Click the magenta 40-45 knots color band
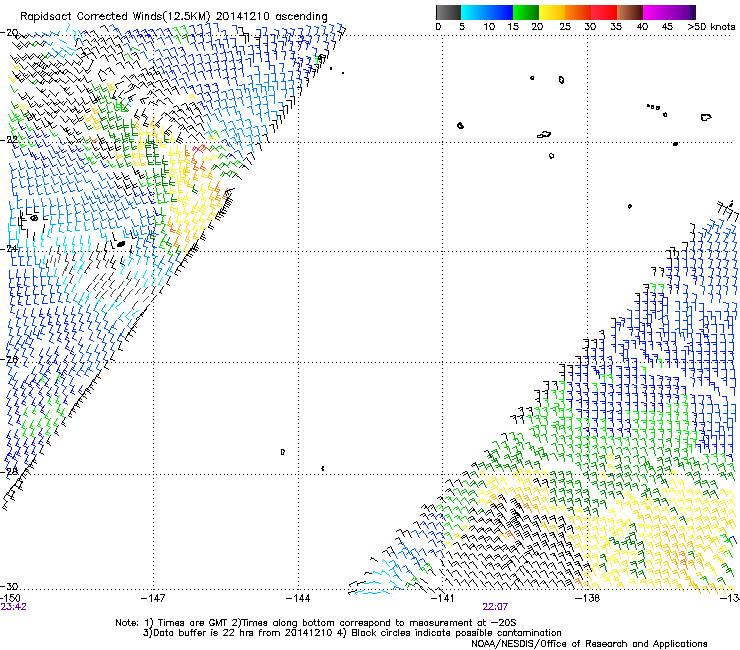 656,12
